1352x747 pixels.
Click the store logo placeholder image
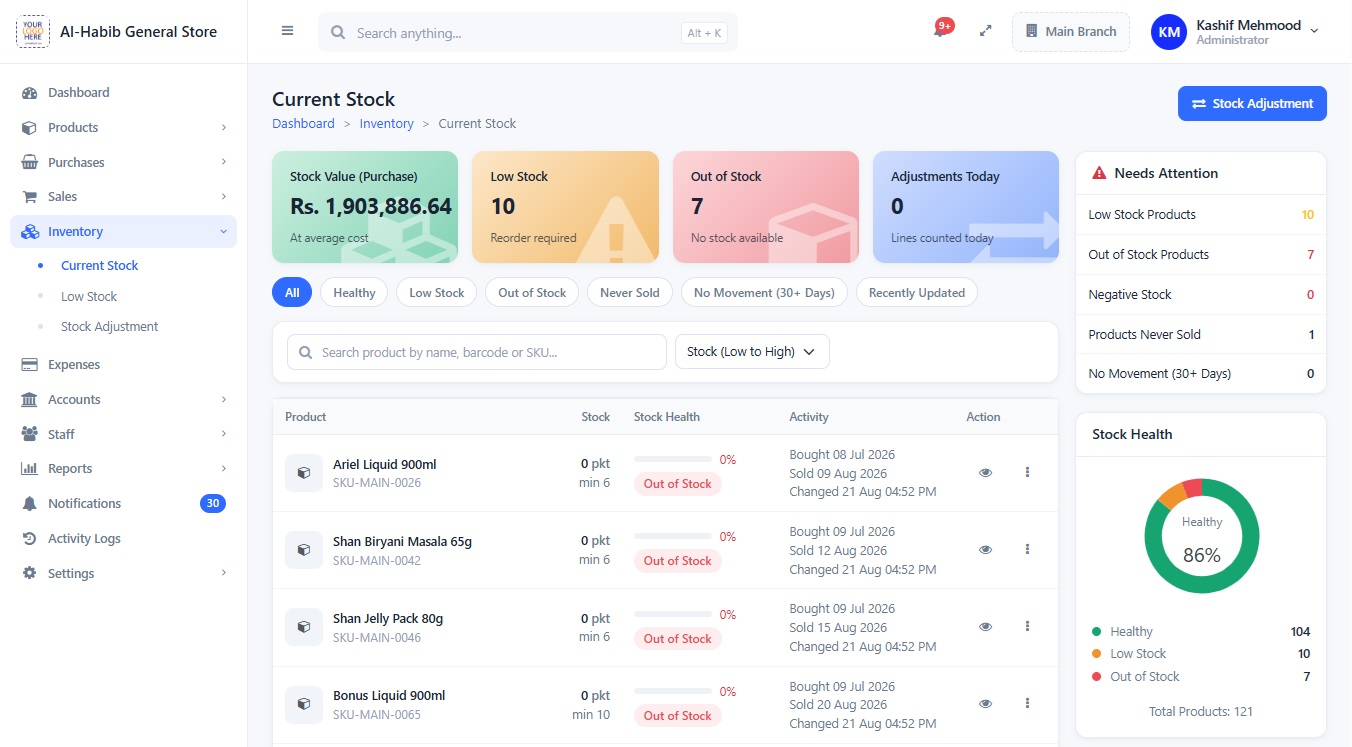click(x=33, y=31)
